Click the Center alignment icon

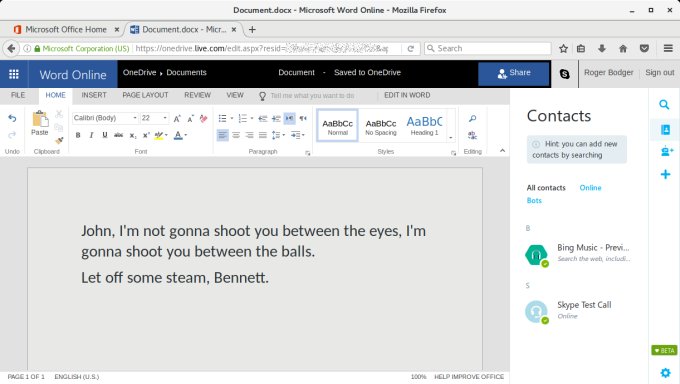(x=236, y=135)
